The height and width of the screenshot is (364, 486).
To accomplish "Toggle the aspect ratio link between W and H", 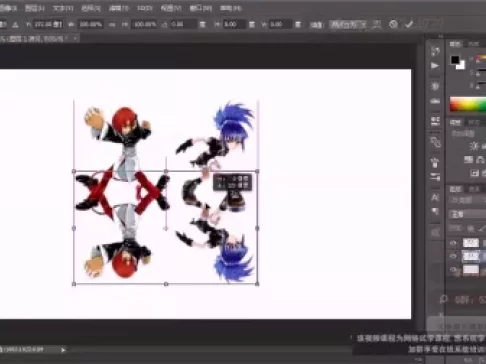I will click(112, 24).
